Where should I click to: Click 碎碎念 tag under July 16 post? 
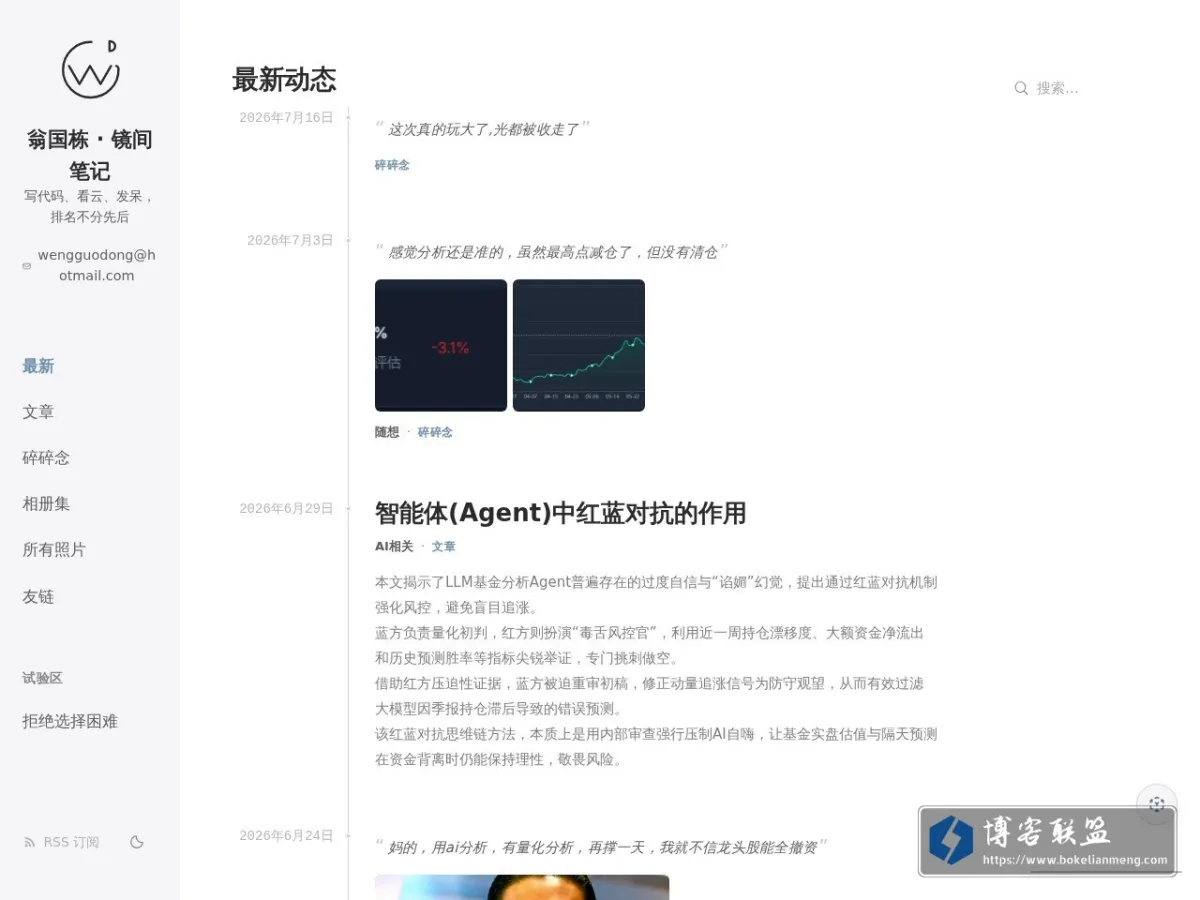[392, 165]
